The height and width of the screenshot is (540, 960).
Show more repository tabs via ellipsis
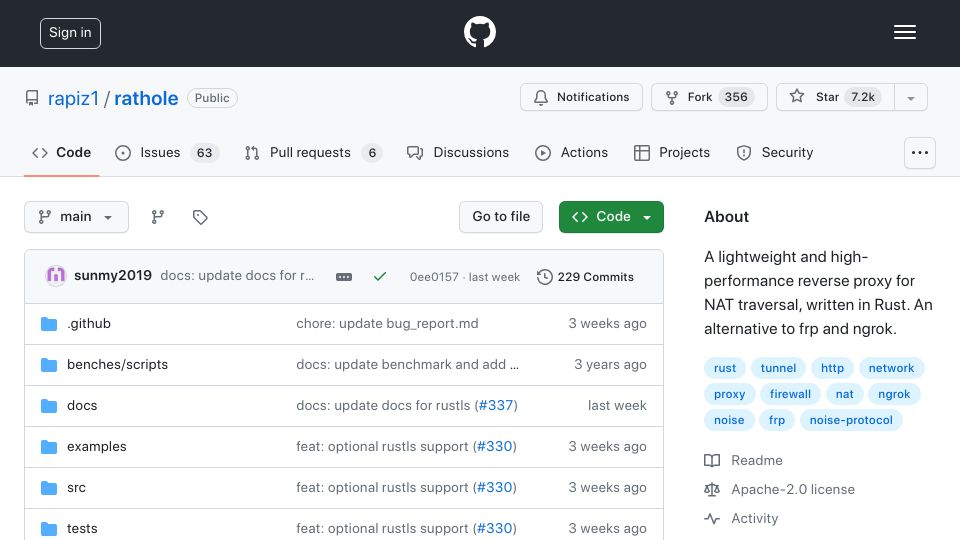(920, 153)
